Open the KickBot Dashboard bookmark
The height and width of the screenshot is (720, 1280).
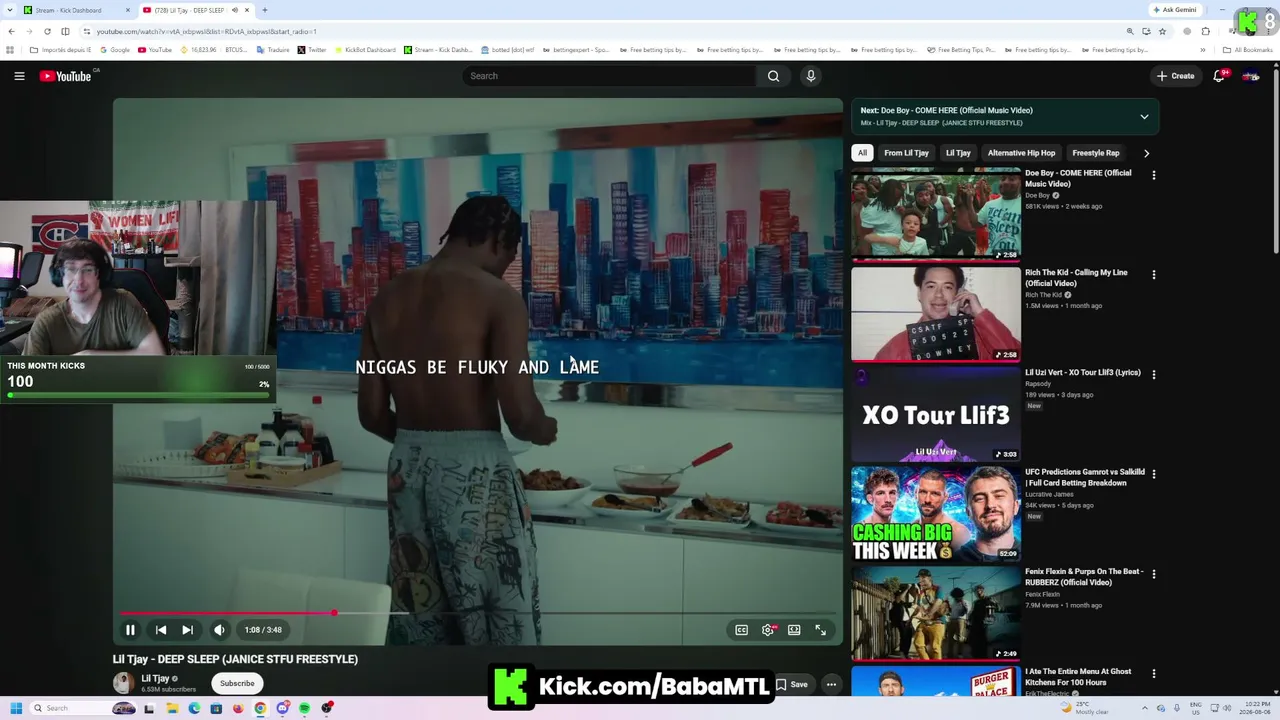click(366, 50)
